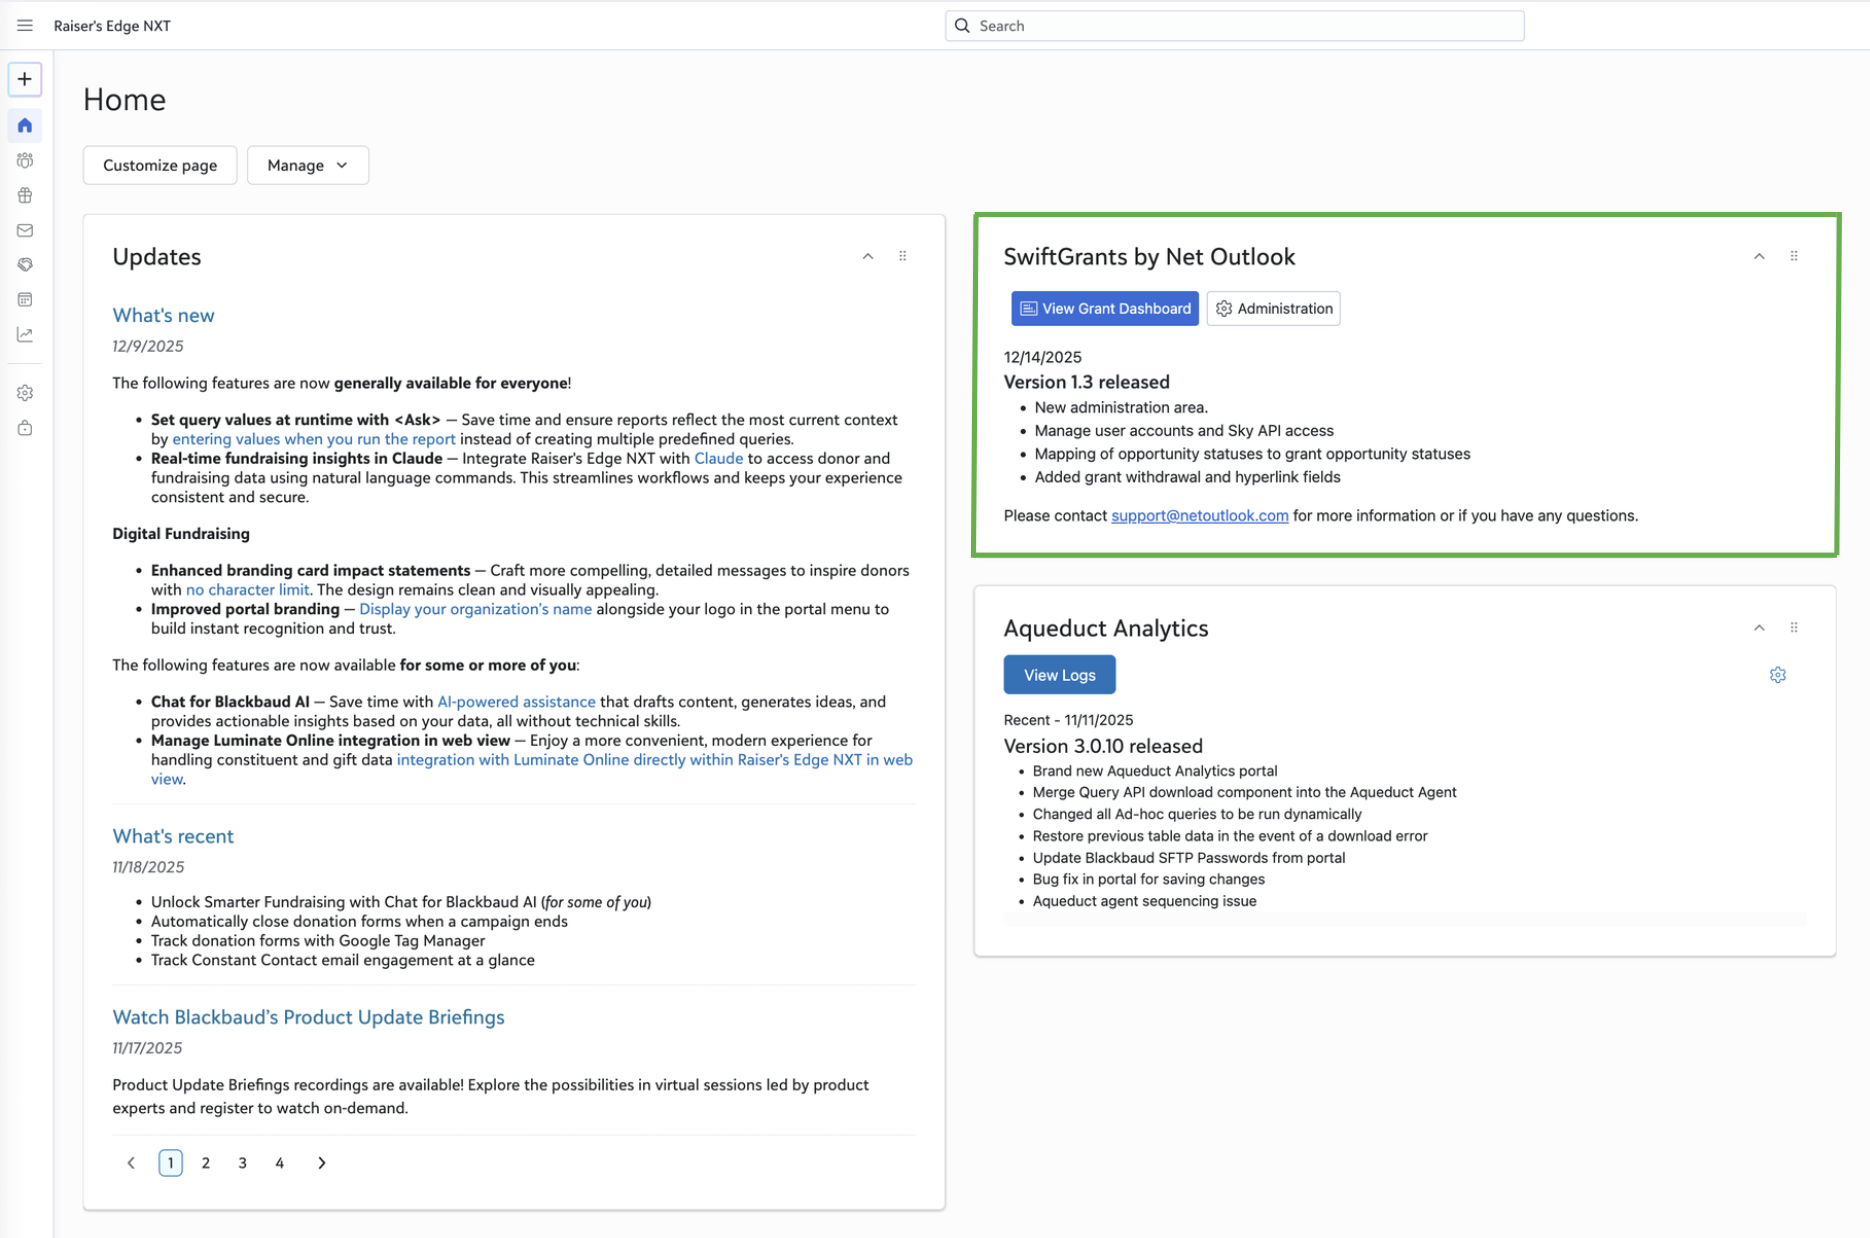Open the lock Security icon in sidebar

[x=25, y=428]
